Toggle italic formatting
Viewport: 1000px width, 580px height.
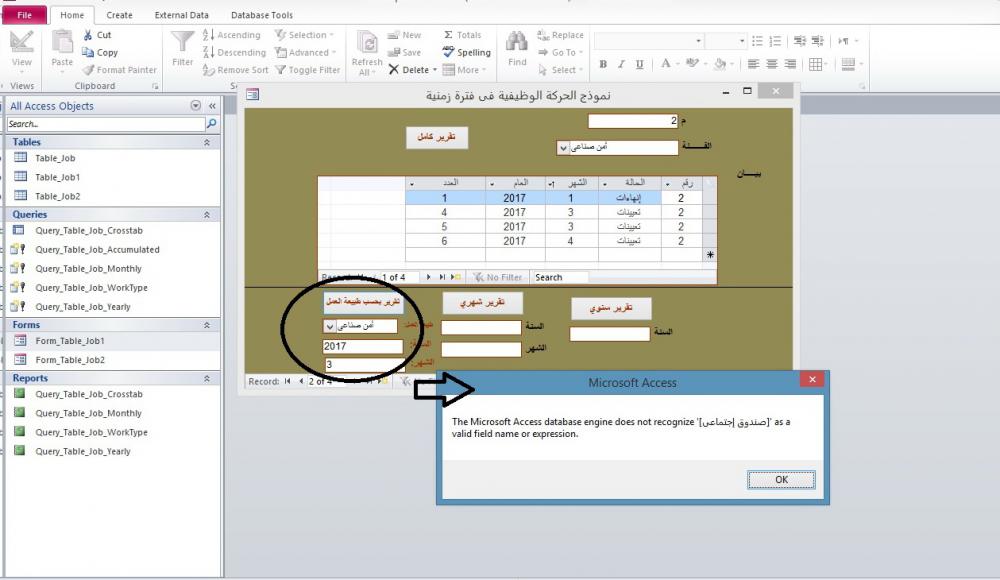point(621,64)
